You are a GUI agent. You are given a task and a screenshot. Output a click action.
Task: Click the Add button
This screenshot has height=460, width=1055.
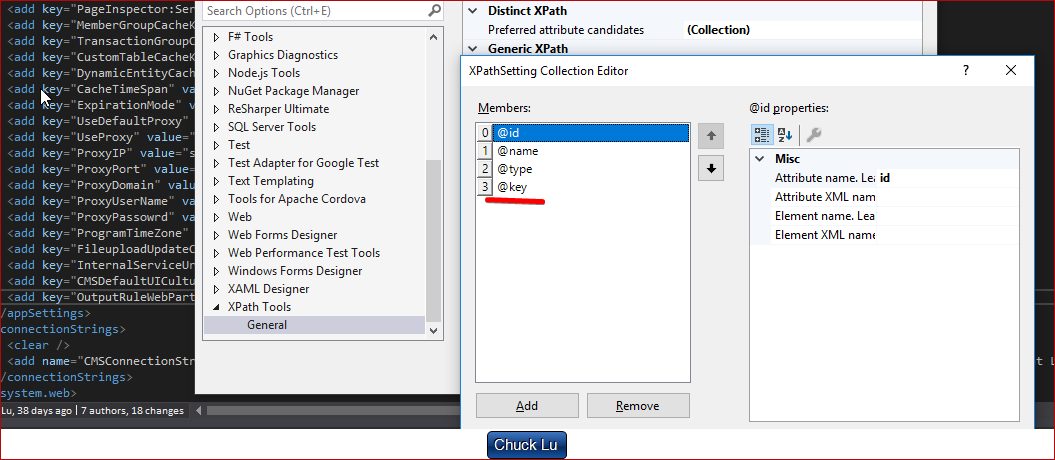point(527,405)
